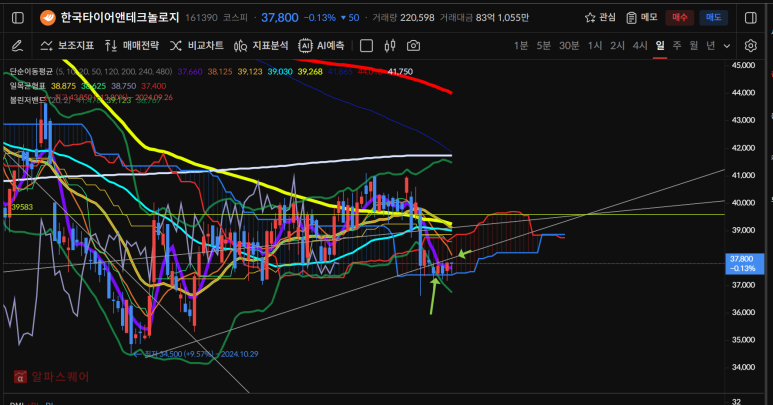
Task: Click 34,000 price axis label
Action: pyautogui.click(x=743, y=367)
